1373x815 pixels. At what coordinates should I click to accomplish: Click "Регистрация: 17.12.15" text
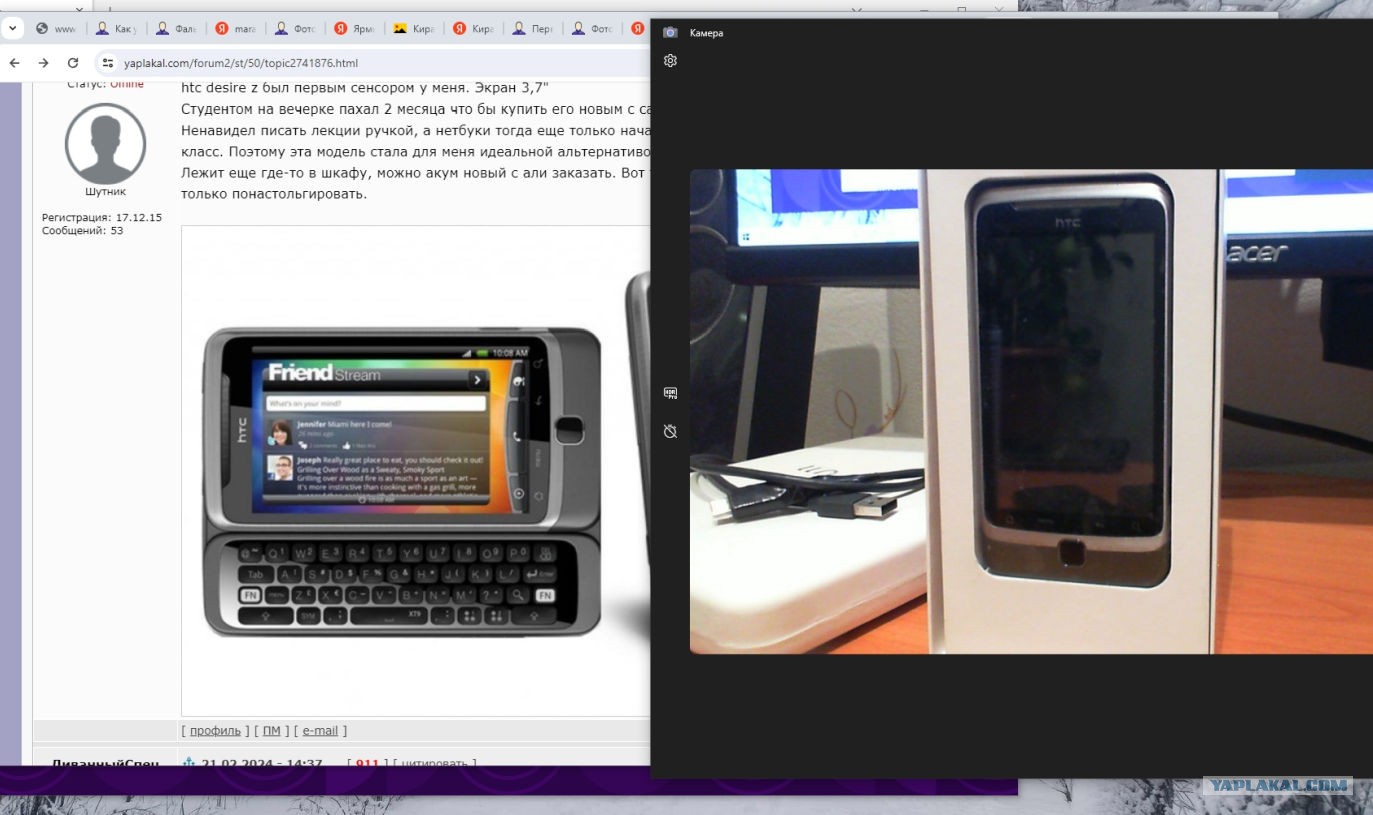pos(101,217)
